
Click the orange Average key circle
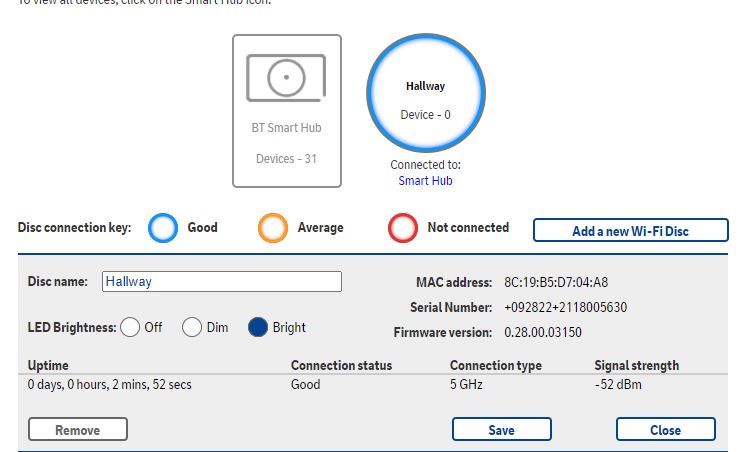pyautogui.click(x=273, y=228)
